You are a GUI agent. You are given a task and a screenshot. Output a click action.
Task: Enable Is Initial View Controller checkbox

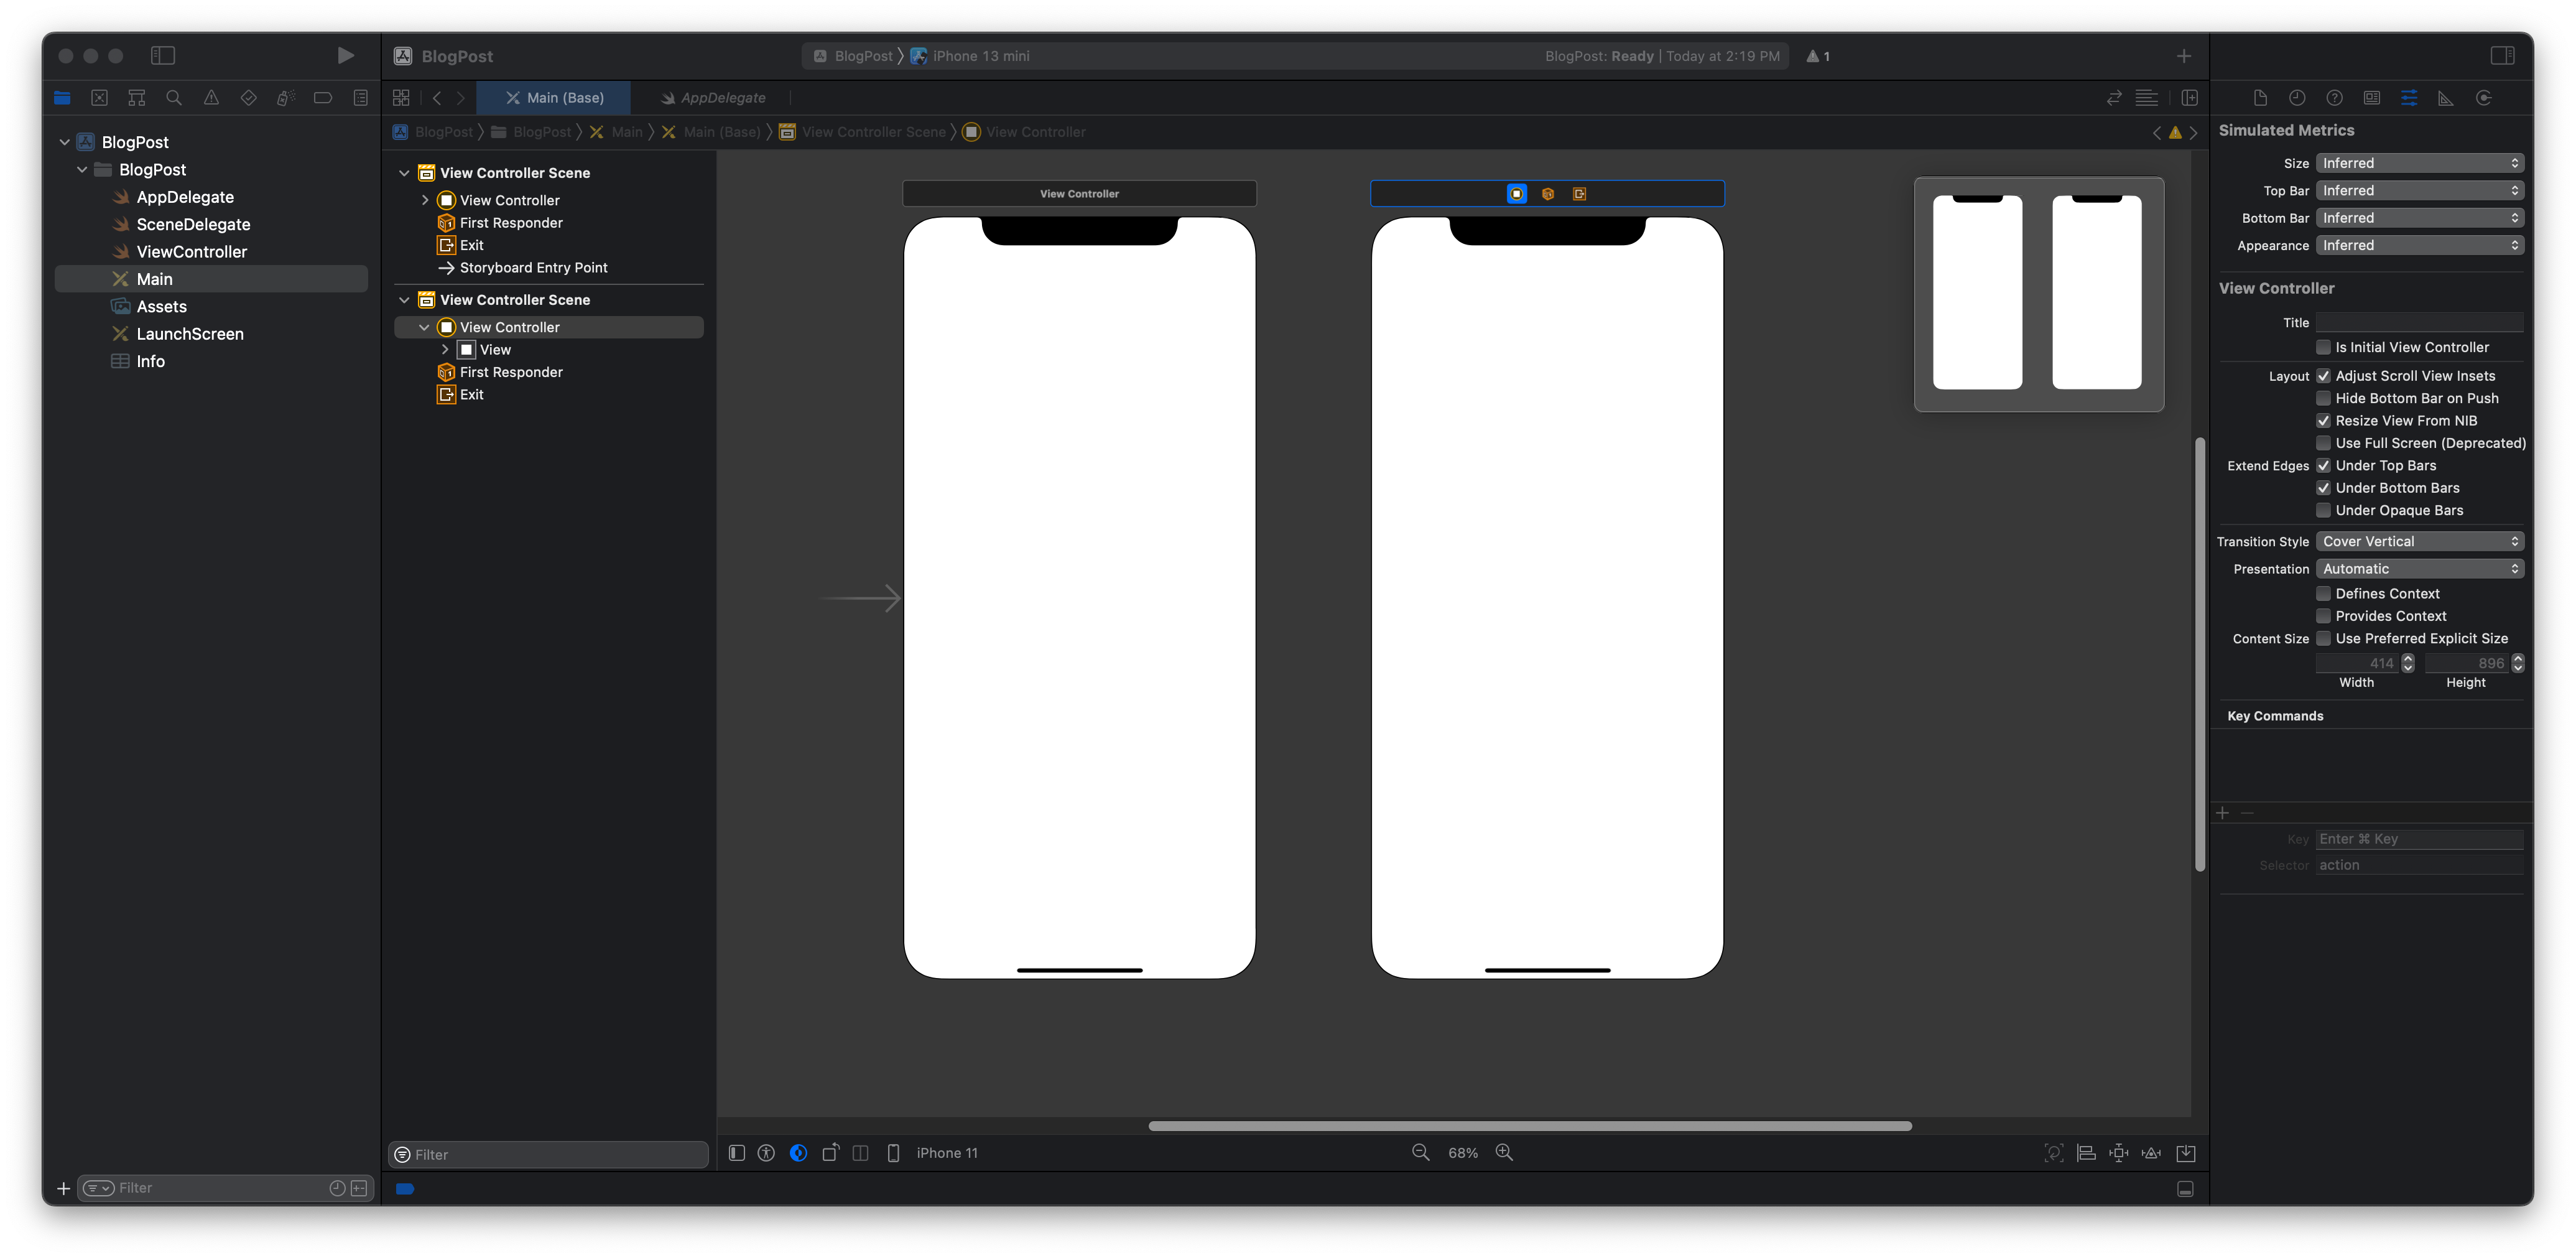(2324, 347)
